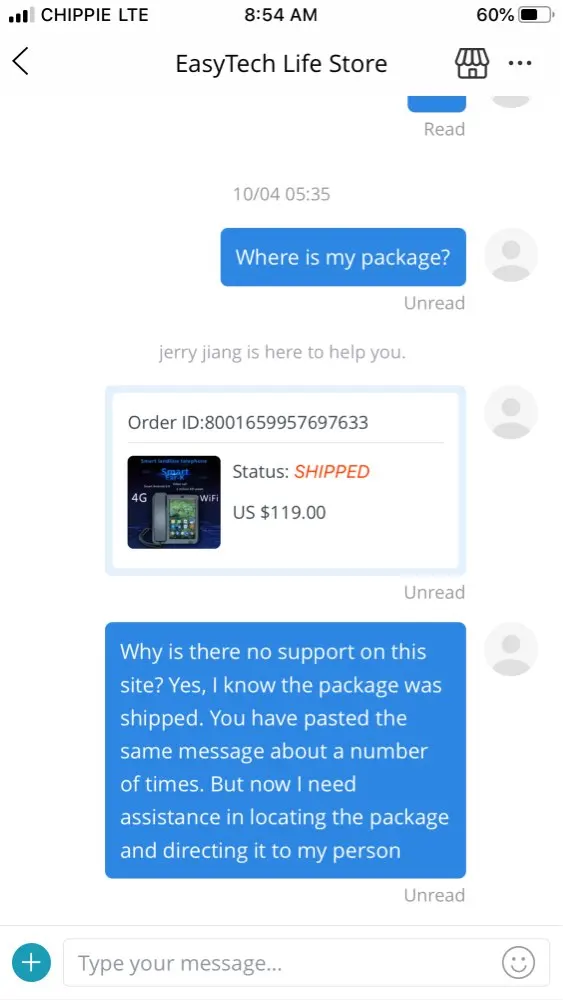Screen dimensions: 563x1000
Task: Tap avatar beside "Where is my package?"
Action: [511, 255]
